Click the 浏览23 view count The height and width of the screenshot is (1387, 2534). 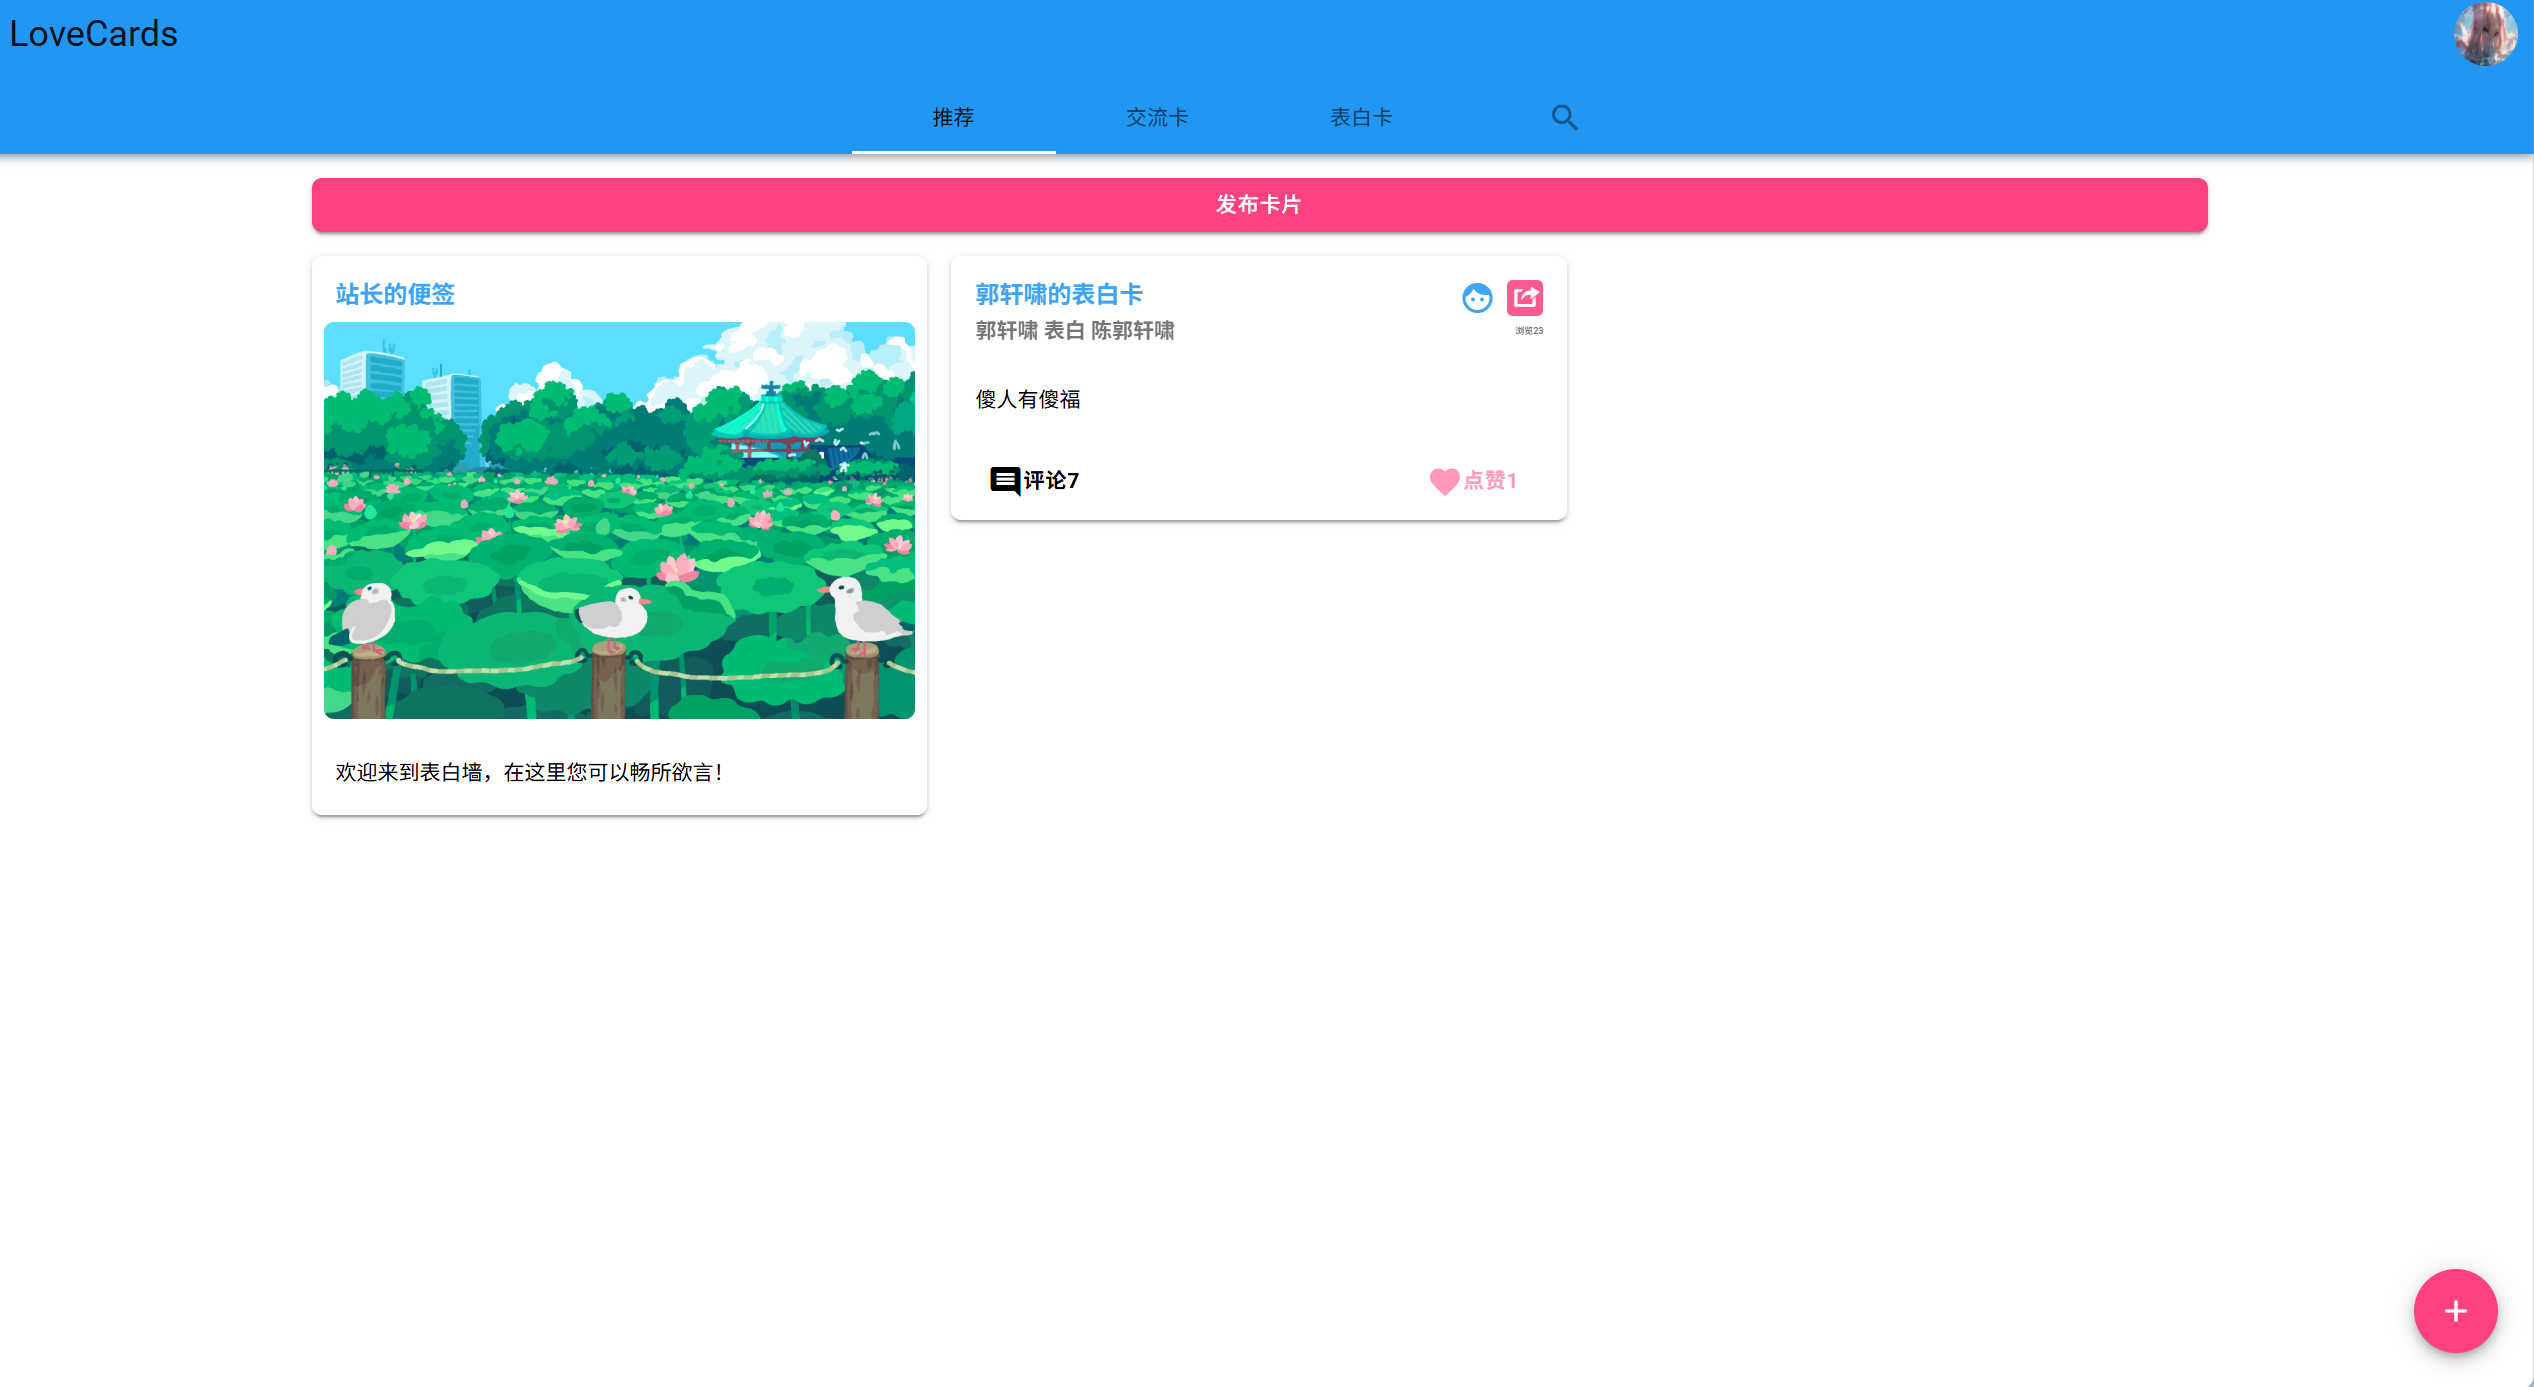point(1528,331)
